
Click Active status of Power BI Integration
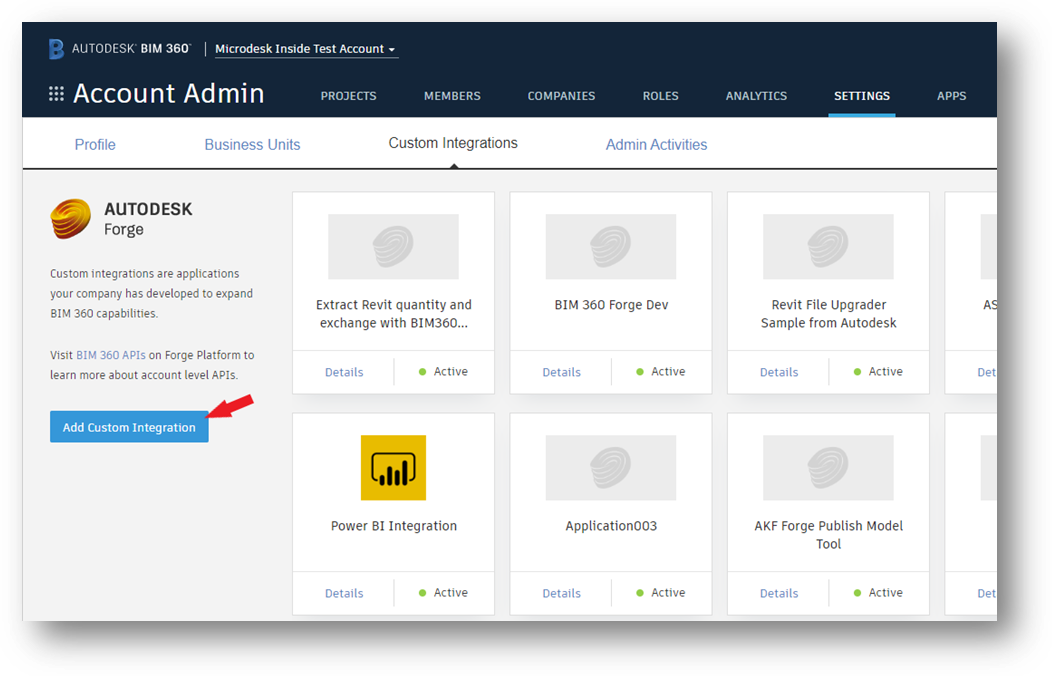click(443, 593)
